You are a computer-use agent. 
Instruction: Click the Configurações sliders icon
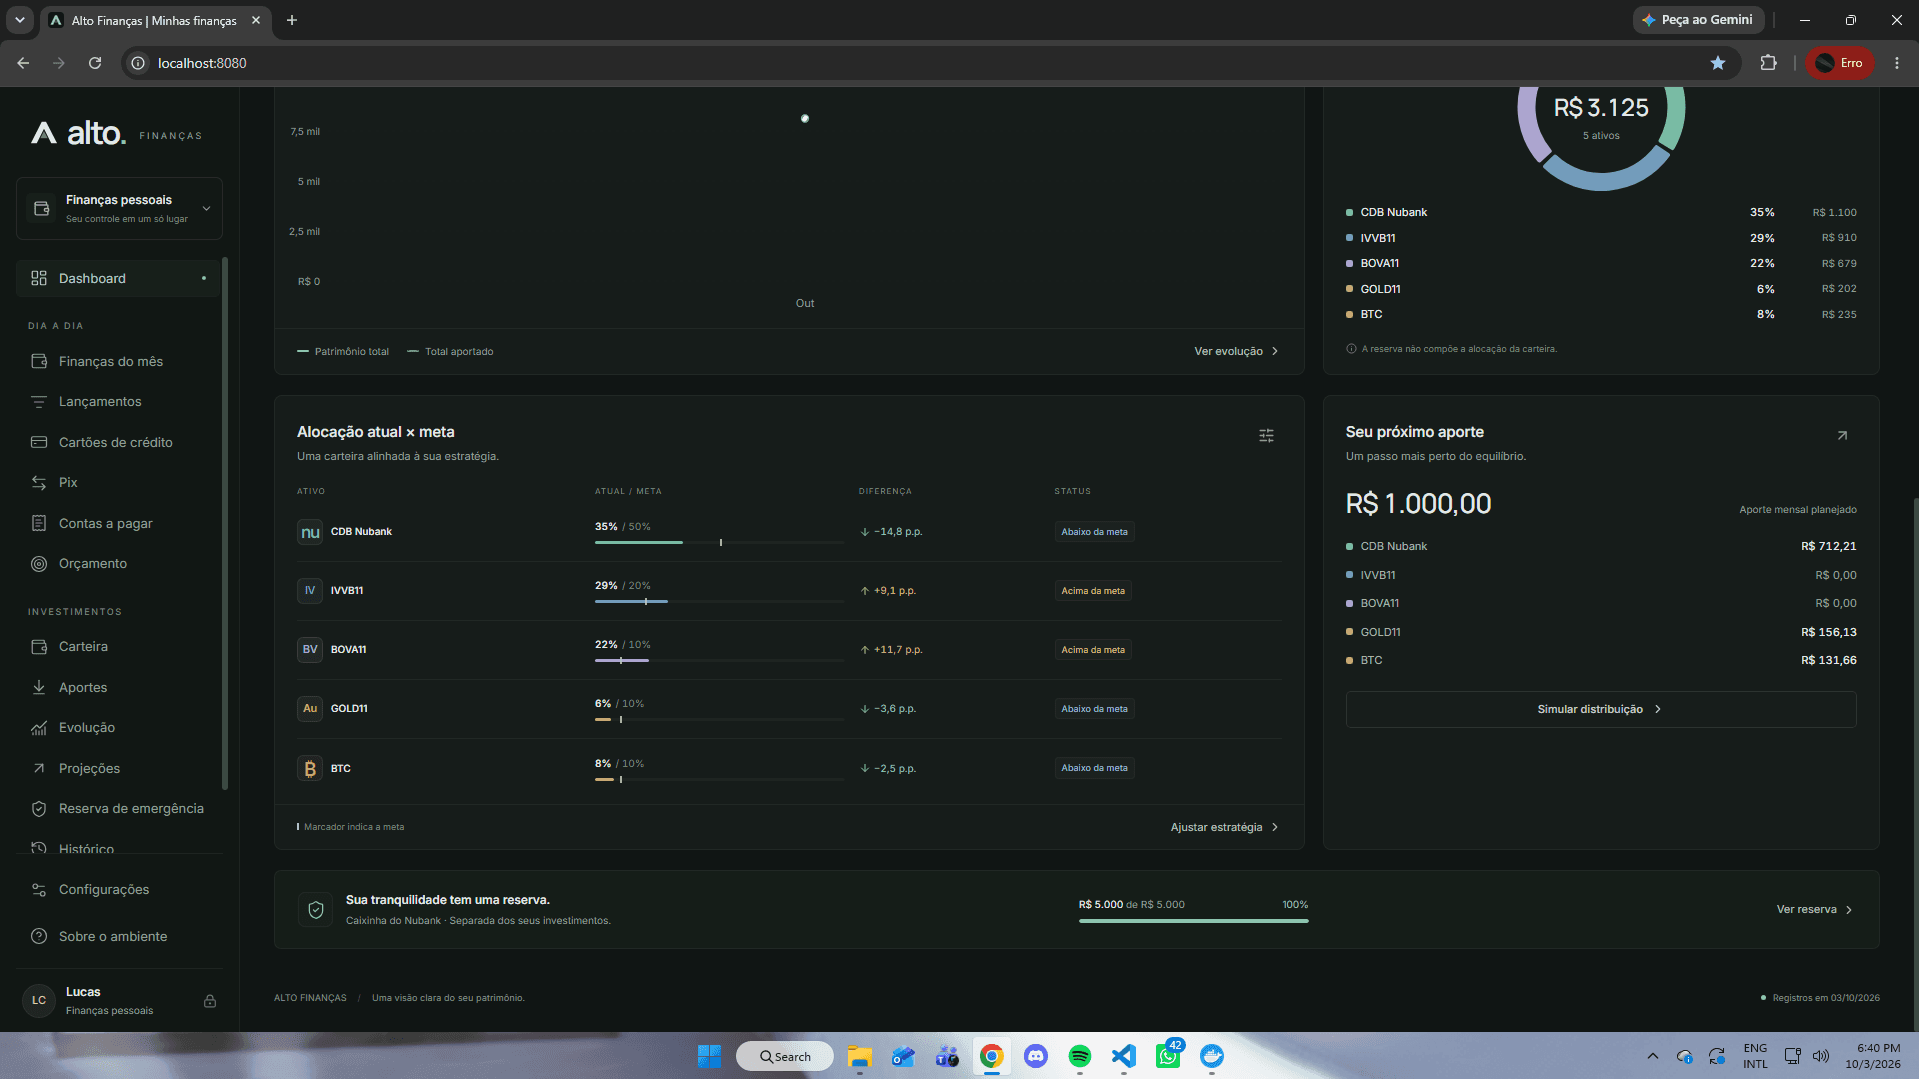pos(39,890)
